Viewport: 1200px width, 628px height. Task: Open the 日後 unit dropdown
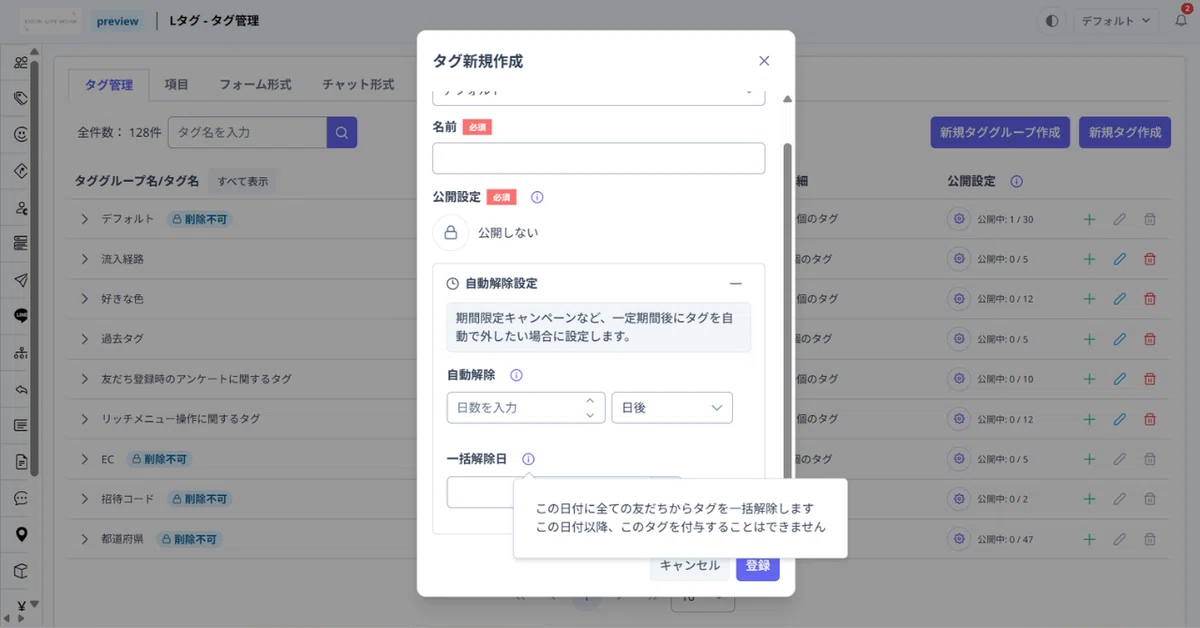click(672, 408)
